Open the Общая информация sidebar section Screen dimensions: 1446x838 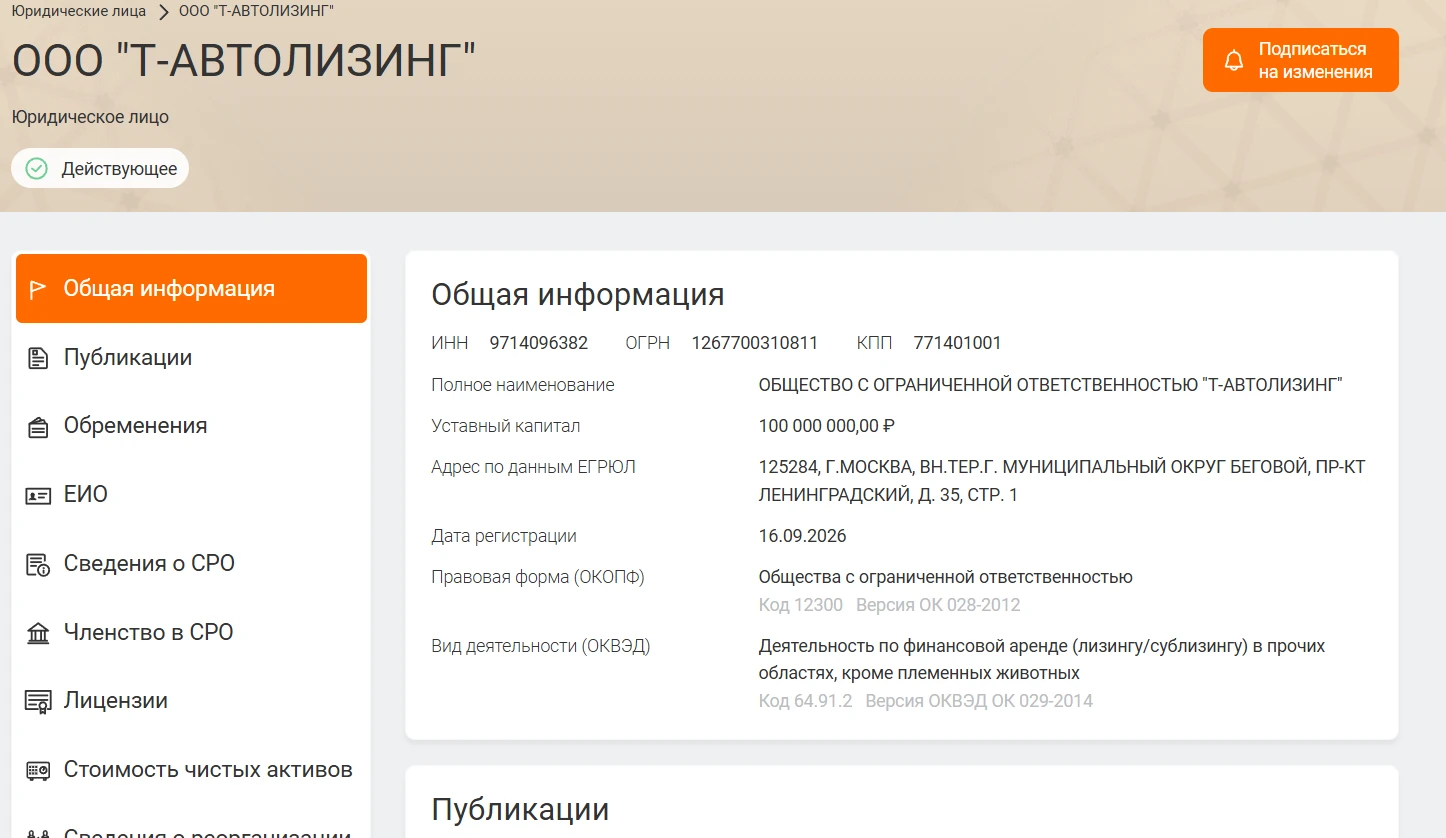(x=191, y=289)
